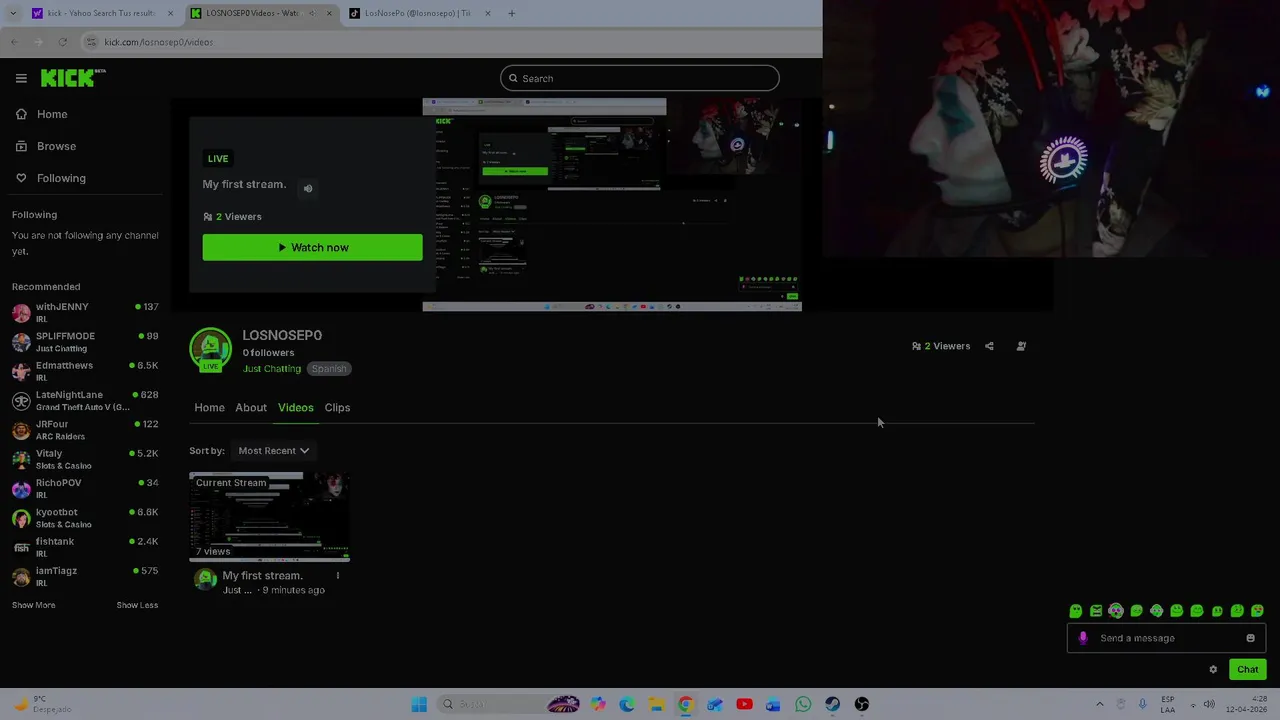1280x720 pixels.
Task: Open the Current Stream video thumbnail
Action: 270,517
